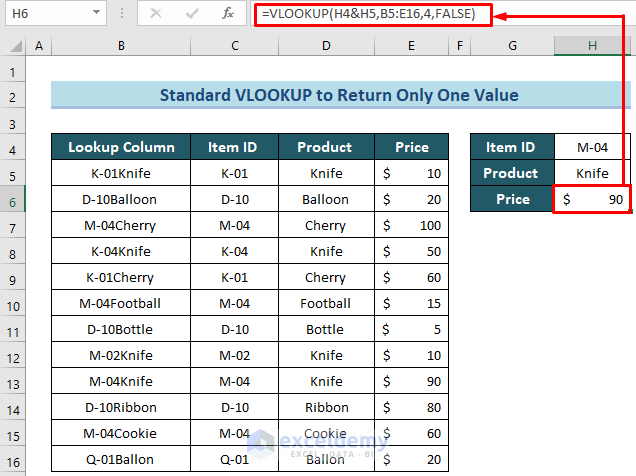The width and height of the screenshot is (636, 476).
Task: Select column A header
Action: coord(39,46)
